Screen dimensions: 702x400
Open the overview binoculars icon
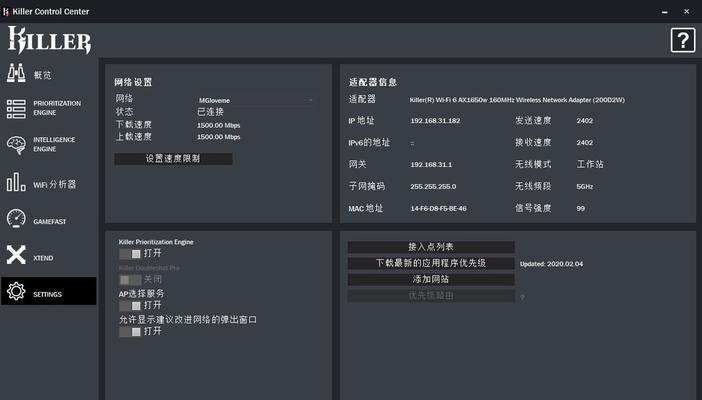(x=16, y=73)
